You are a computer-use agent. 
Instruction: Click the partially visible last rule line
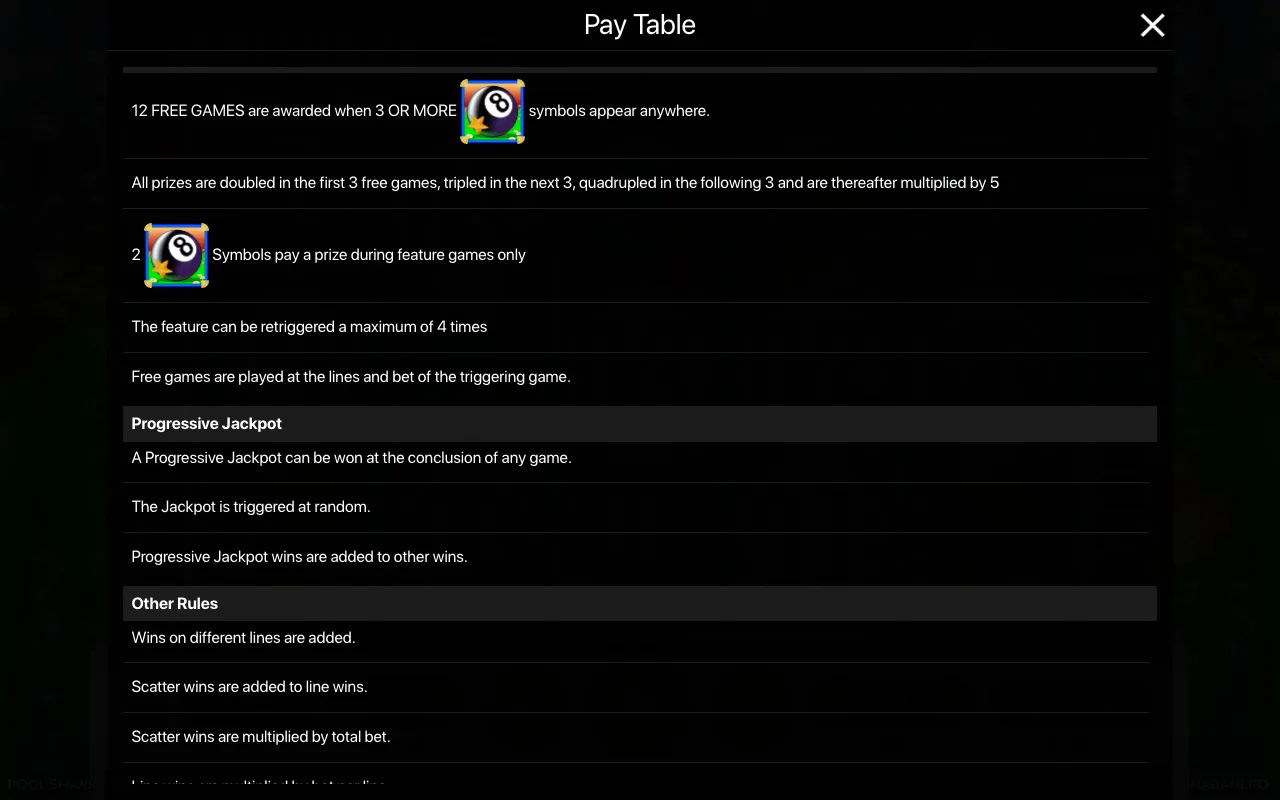pos(259,785)
